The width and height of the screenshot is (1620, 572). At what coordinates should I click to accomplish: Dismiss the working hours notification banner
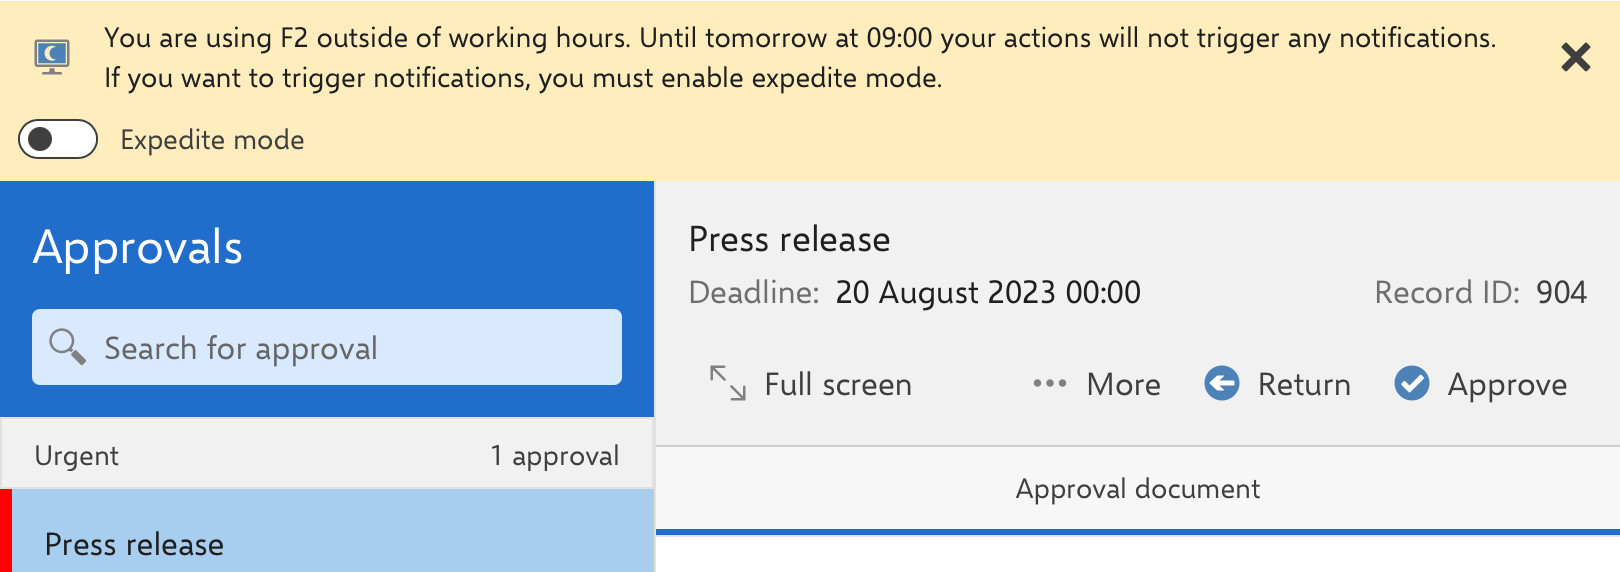1575,58
